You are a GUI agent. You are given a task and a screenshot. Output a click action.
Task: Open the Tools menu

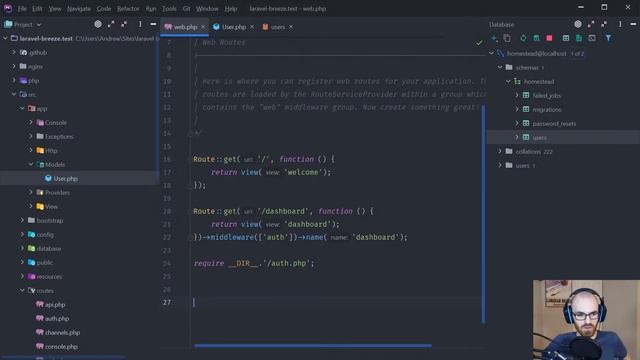169,9
